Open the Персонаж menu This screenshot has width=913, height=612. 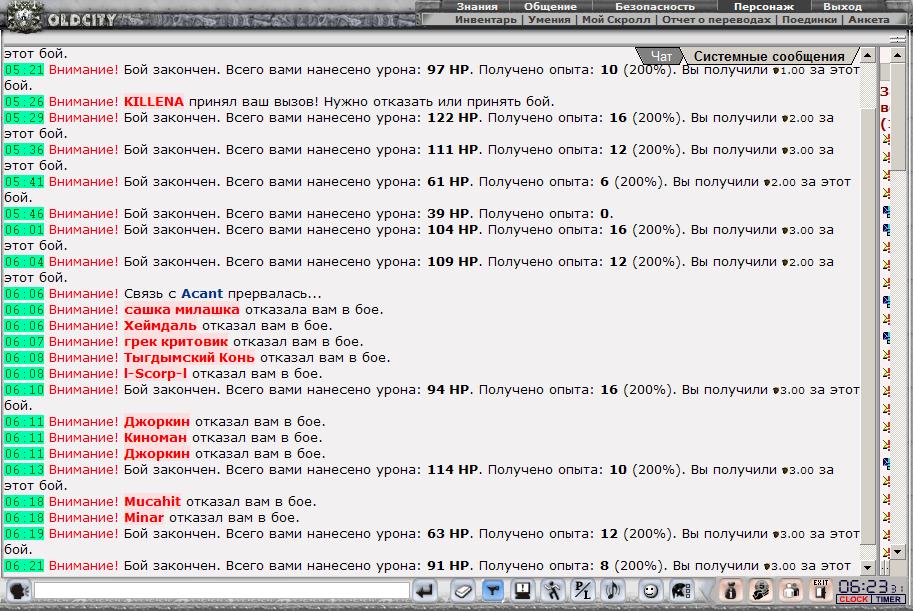point(763,6)
